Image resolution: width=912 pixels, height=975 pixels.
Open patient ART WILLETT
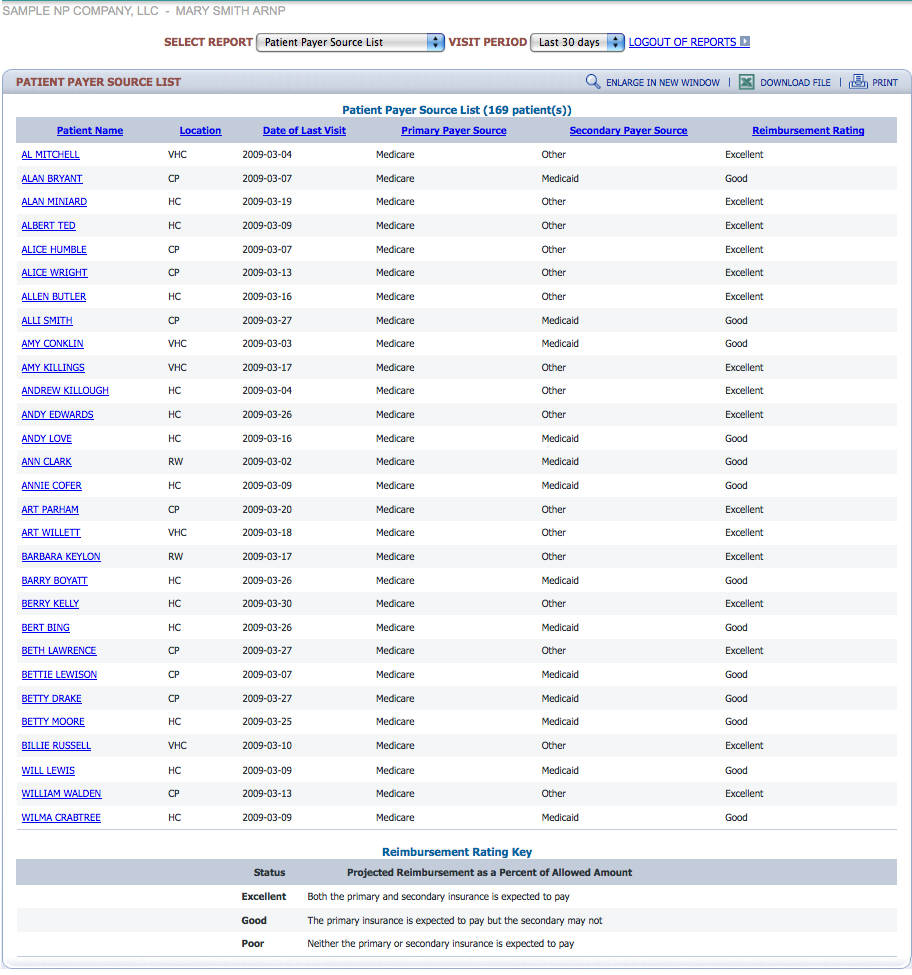[x=51, y=532]
